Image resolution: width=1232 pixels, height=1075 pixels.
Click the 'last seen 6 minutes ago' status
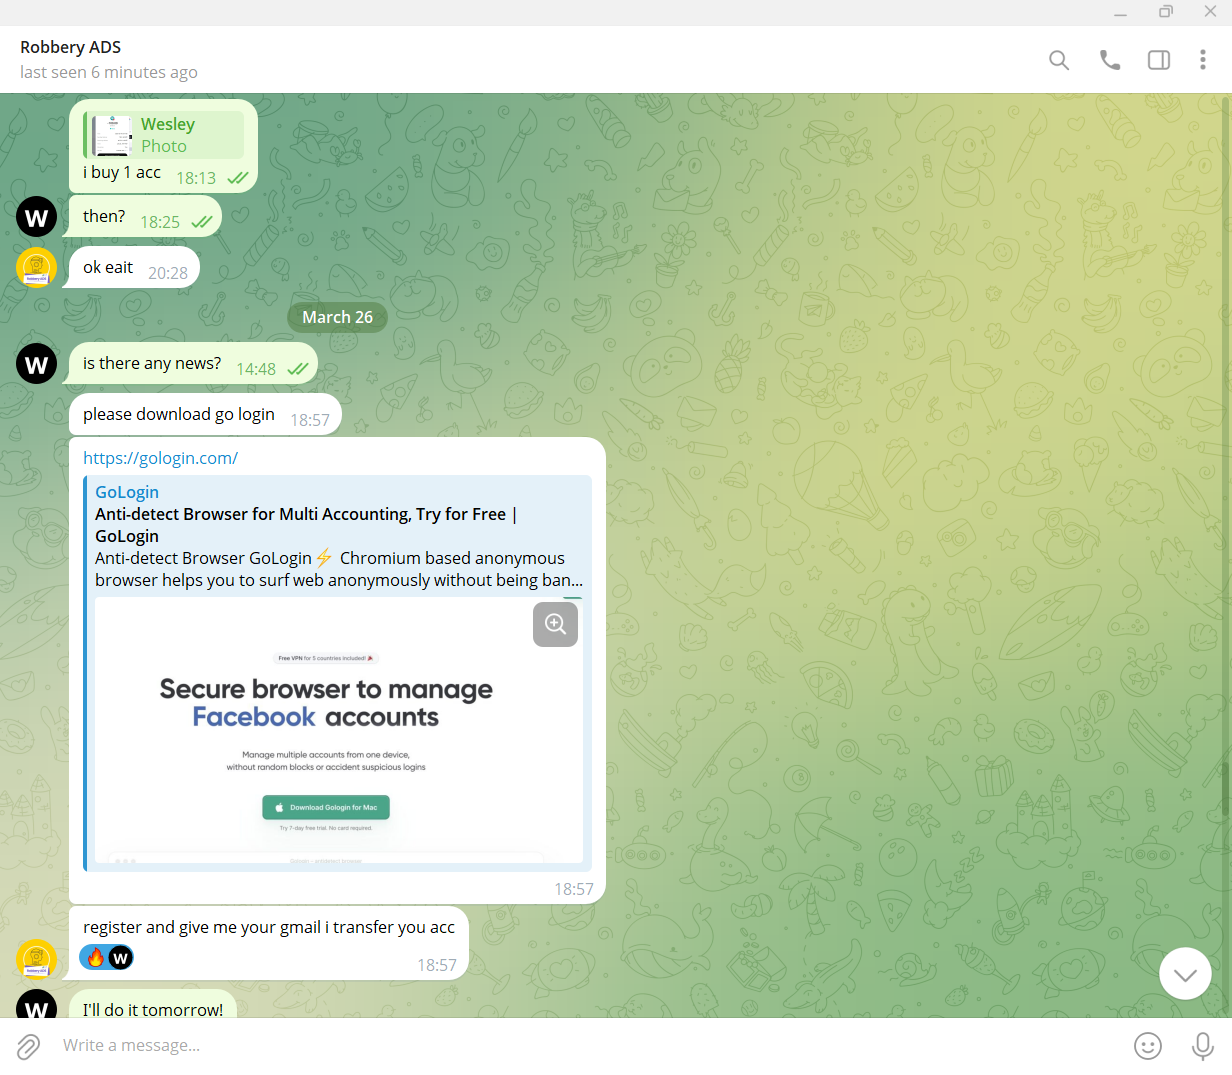tap(109, 72)
